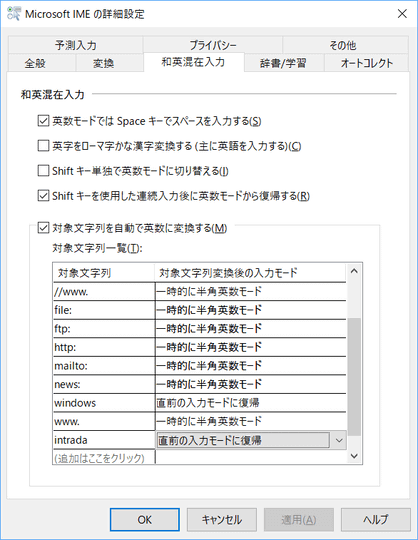Open the オートコレクト tab
418x540 pixels.
[x=366, y=63]
